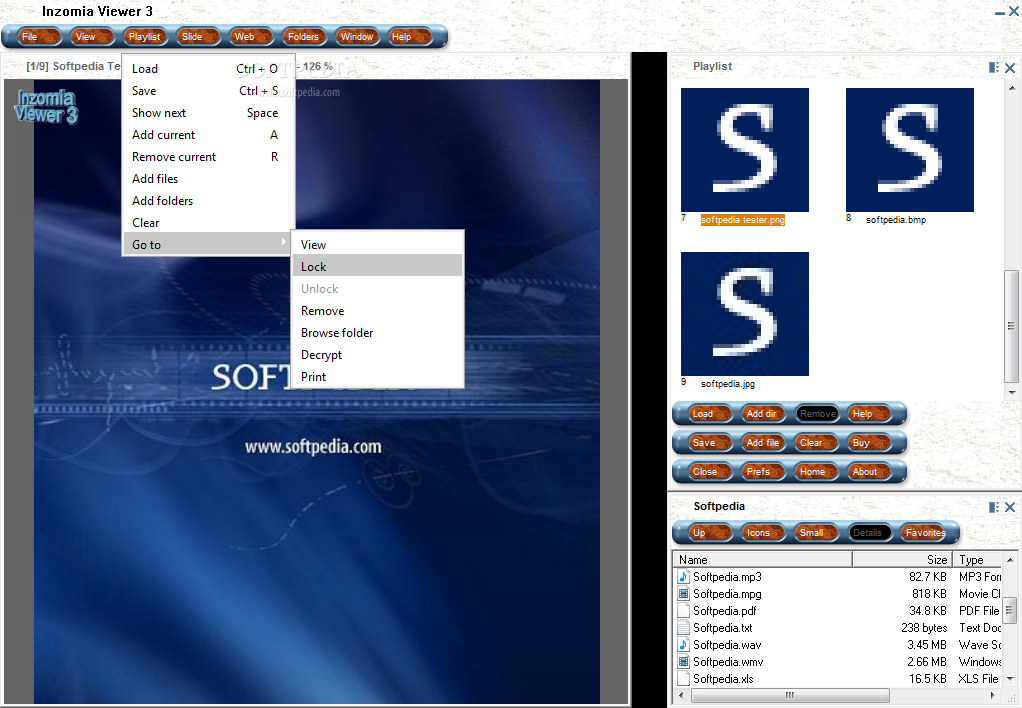Open the softpedia tester.png thumbnail
Viewport: 1022px width, 708px height.
pyautogui.click(x=745, y=150)
